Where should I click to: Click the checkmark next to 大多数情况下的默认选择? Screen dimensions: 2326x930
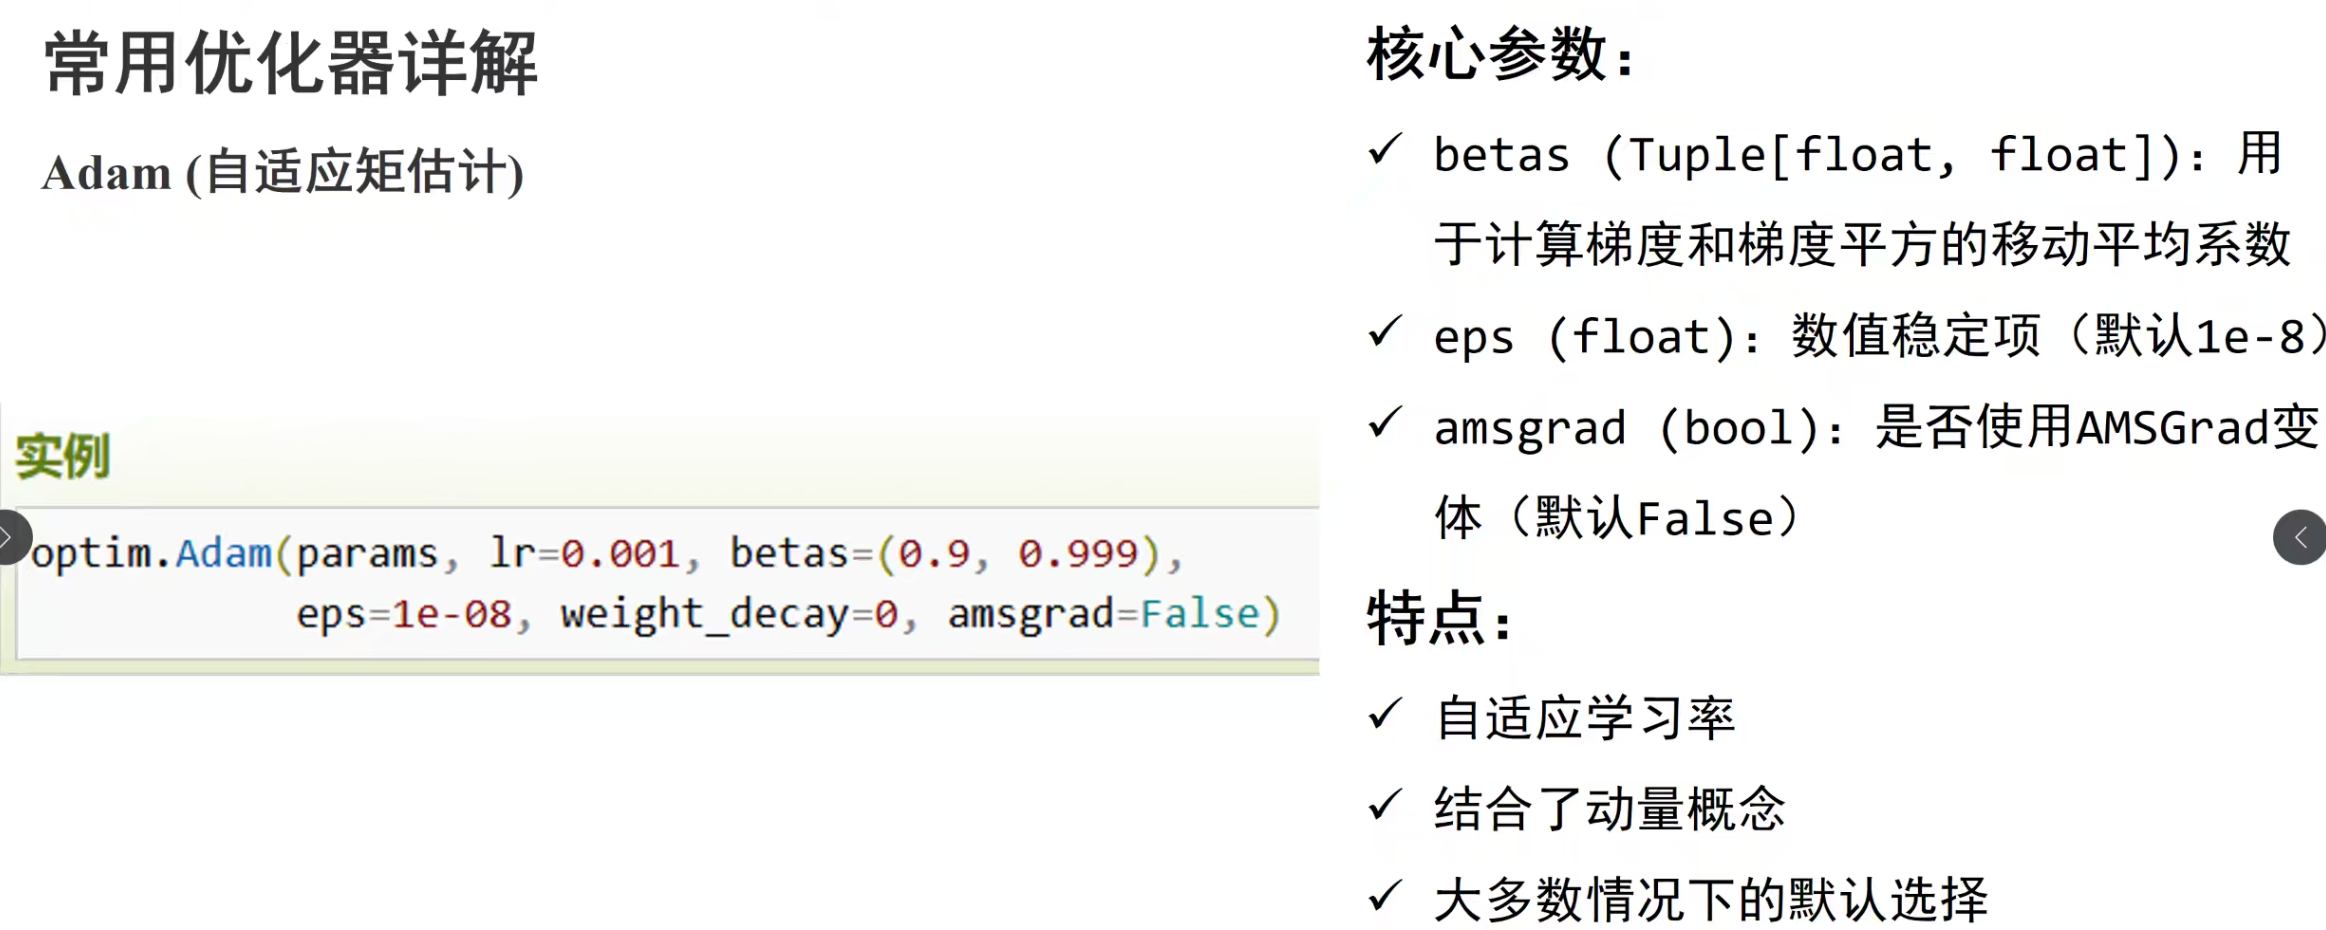tap(1385, 896)
